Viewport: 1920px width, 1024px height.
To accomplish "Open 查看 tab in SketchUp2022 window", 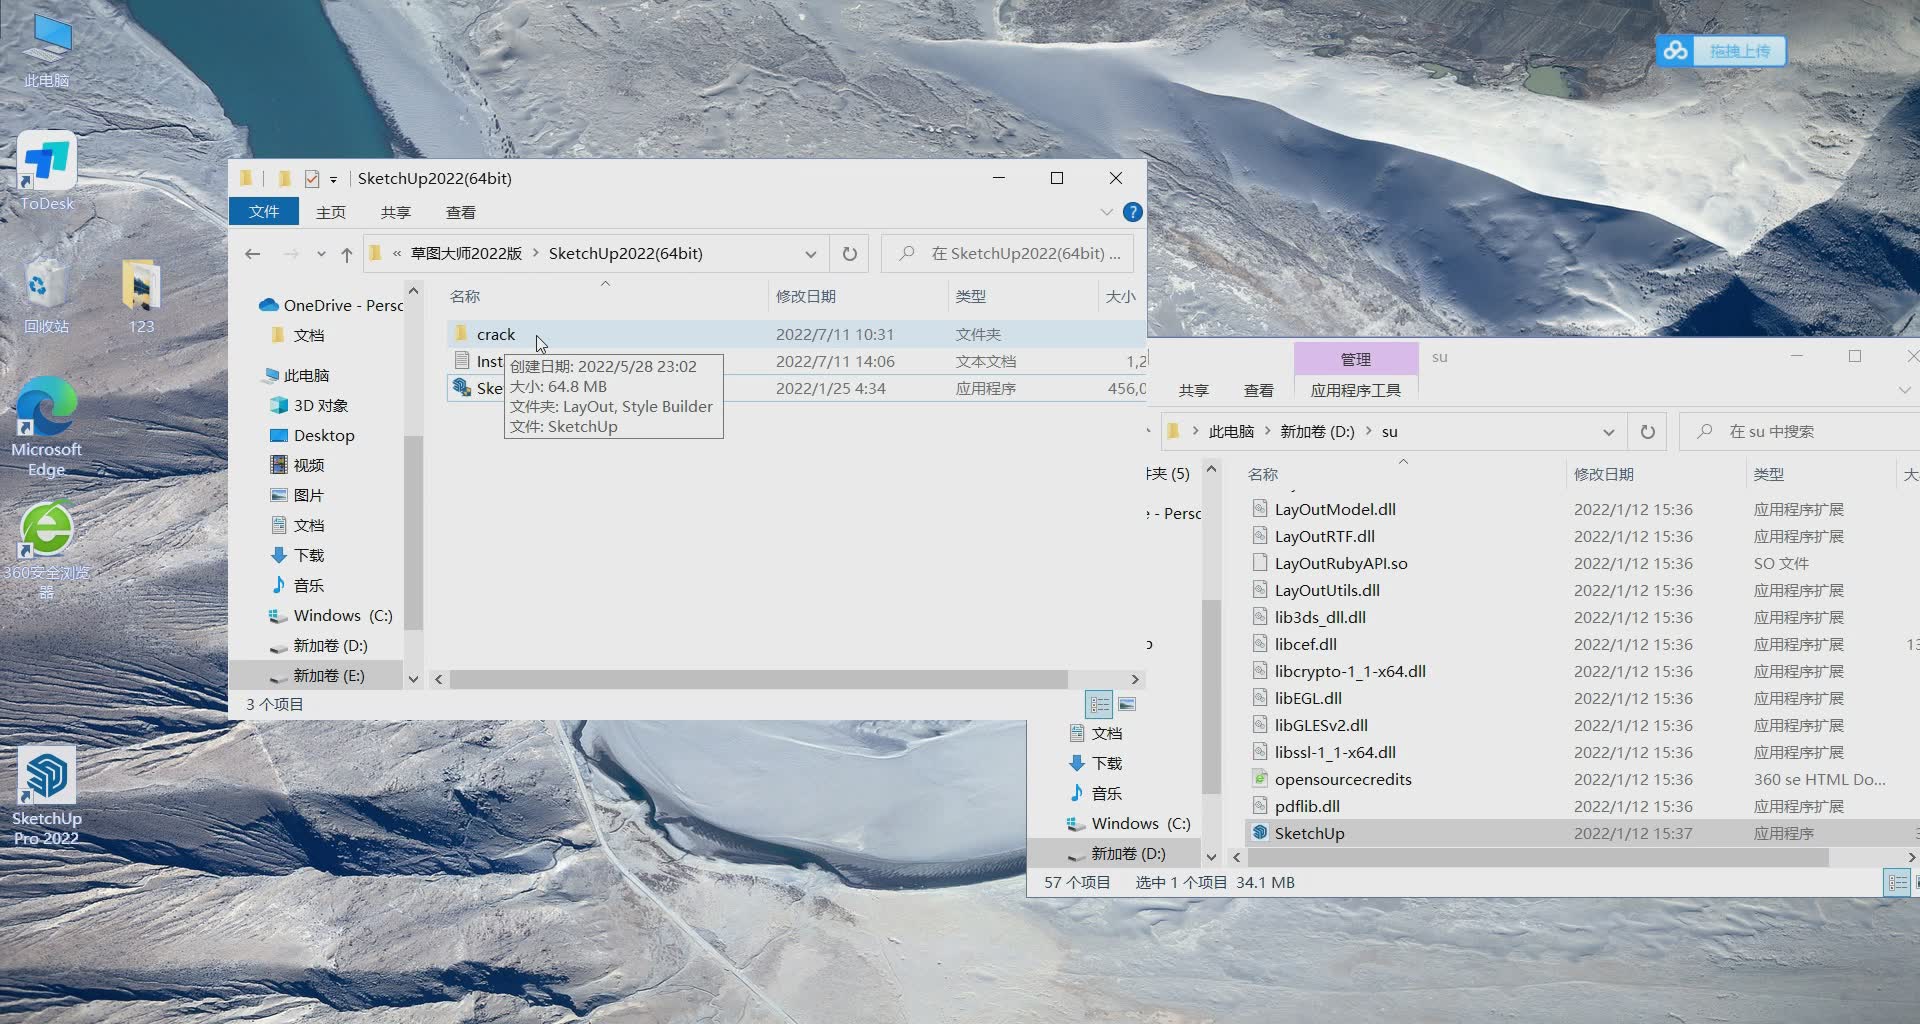I will (460, 212).
